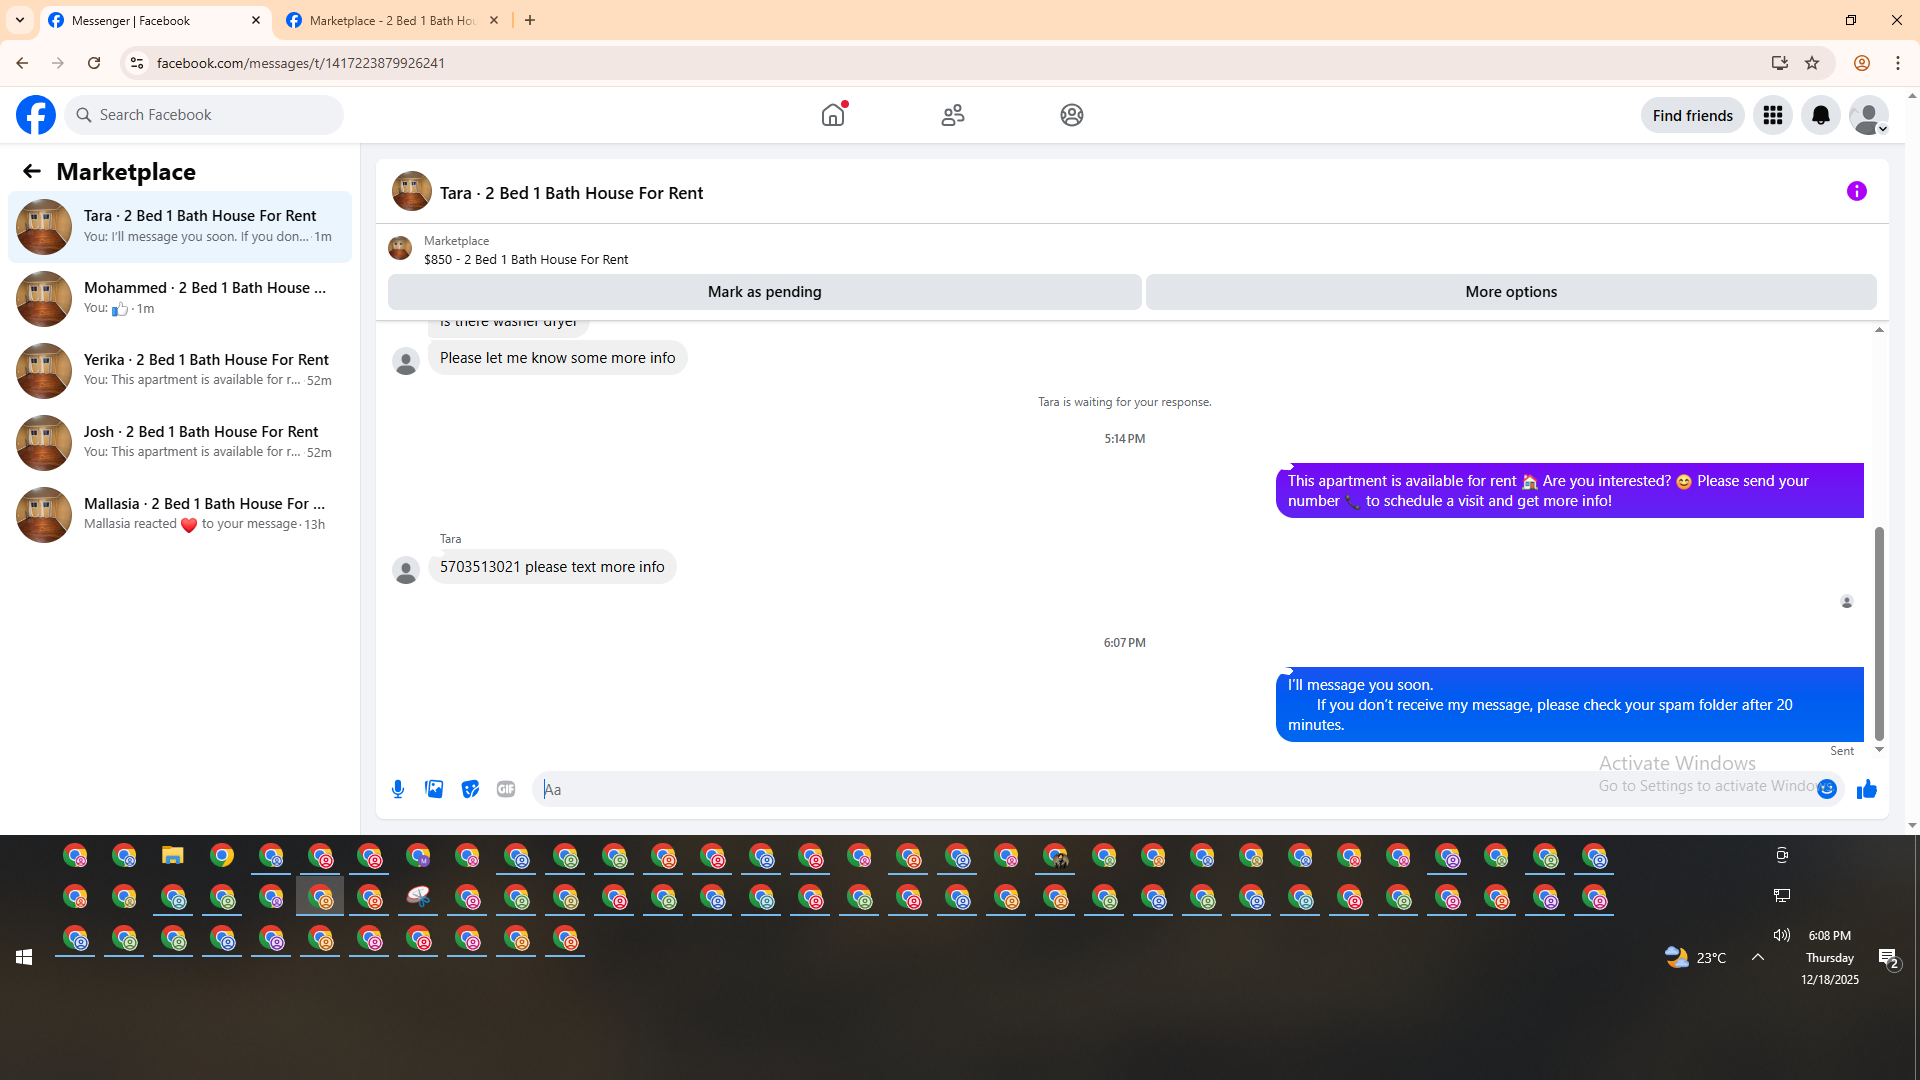Viewport: 1920px width, 1080px height.
Task: Open the Friends icon in top navigation
Action: [953, 115]
